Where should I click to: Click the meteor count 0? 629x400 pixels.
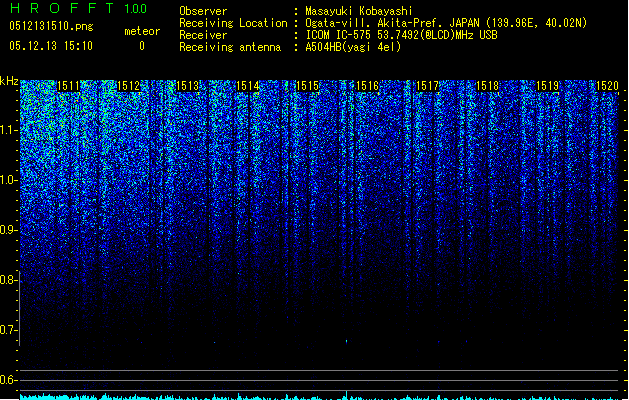point(142,46)
